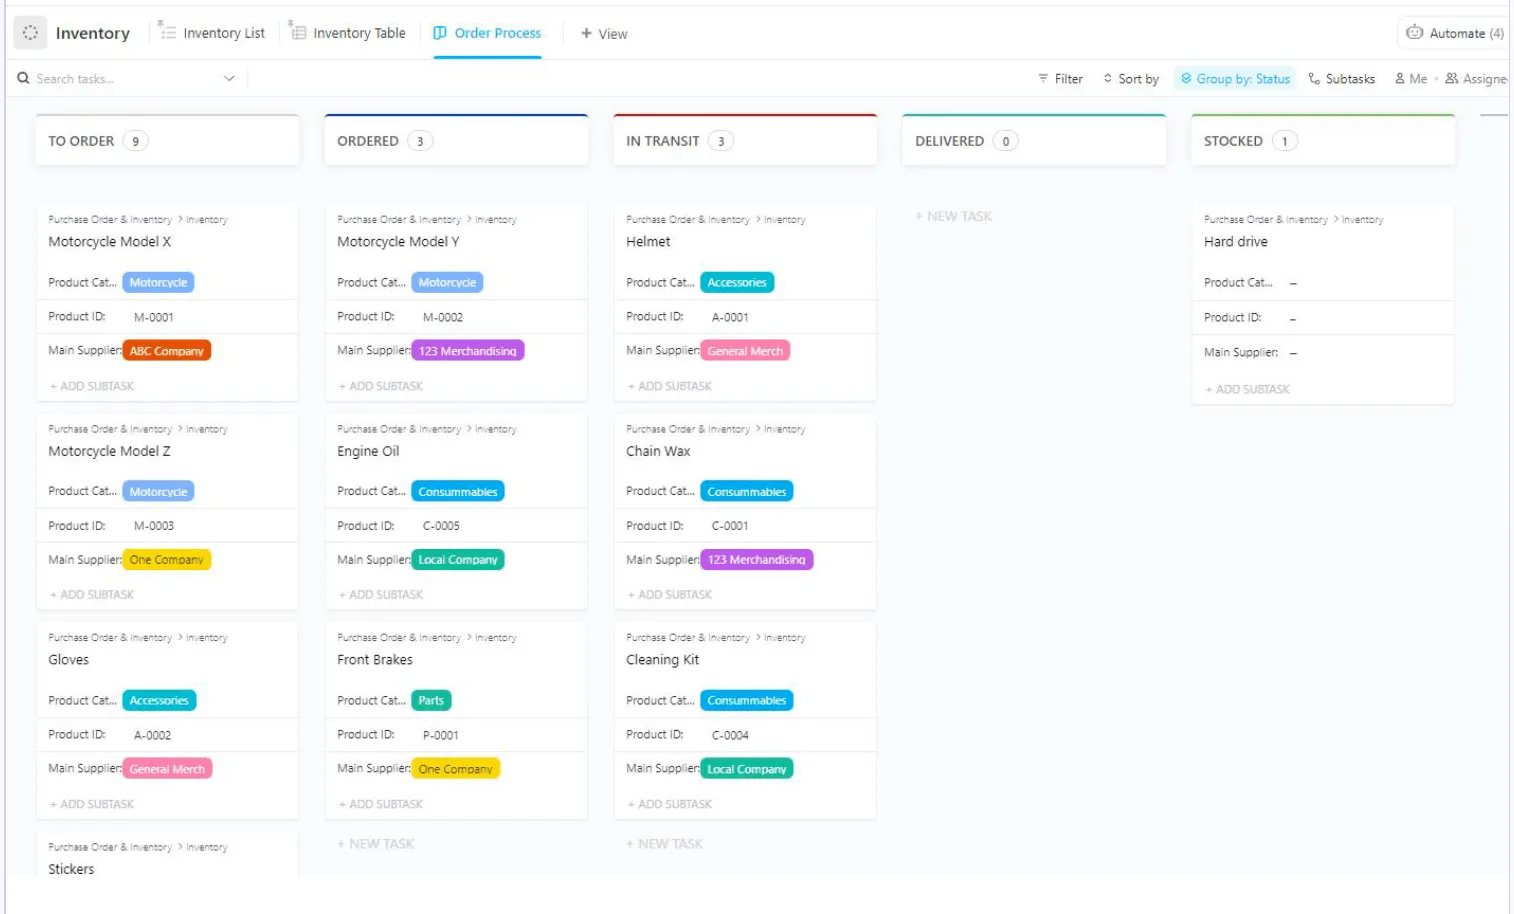
Task: Expand the search options chevron
Action: point(229,78)
